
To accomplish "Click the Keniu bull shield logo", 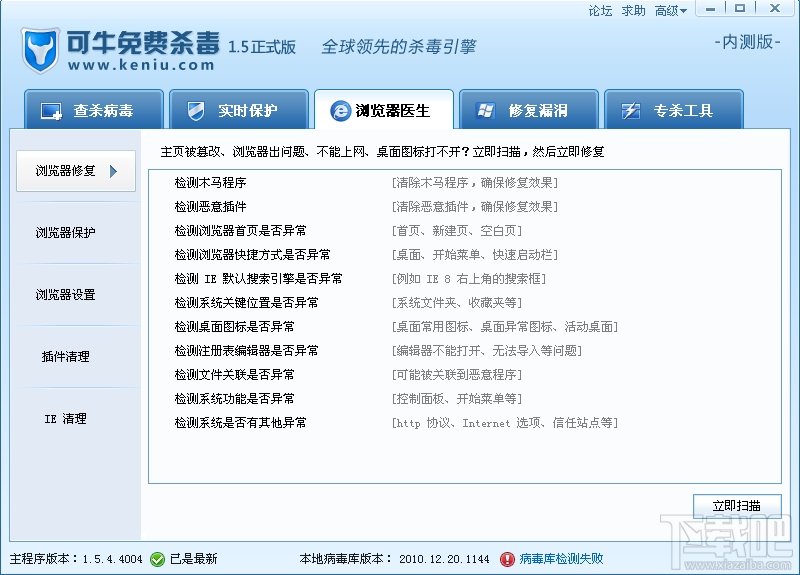I will [x=41, y=51].
